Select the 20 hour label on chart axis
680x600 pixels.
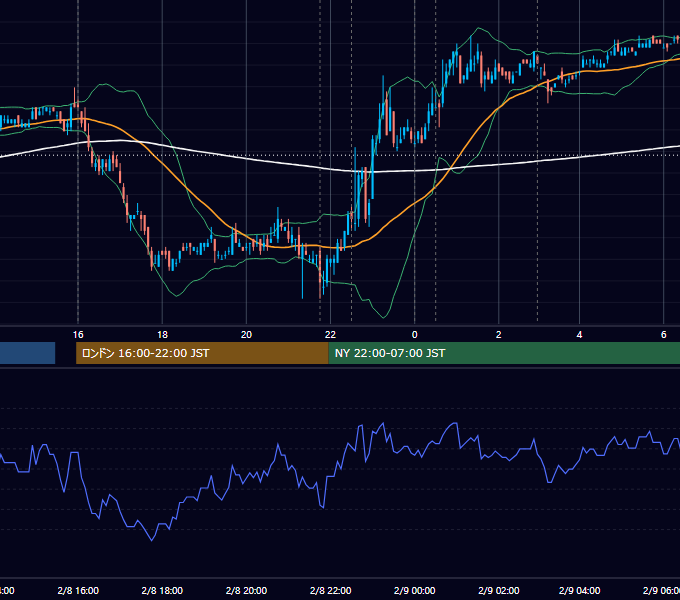click(246, 335)
